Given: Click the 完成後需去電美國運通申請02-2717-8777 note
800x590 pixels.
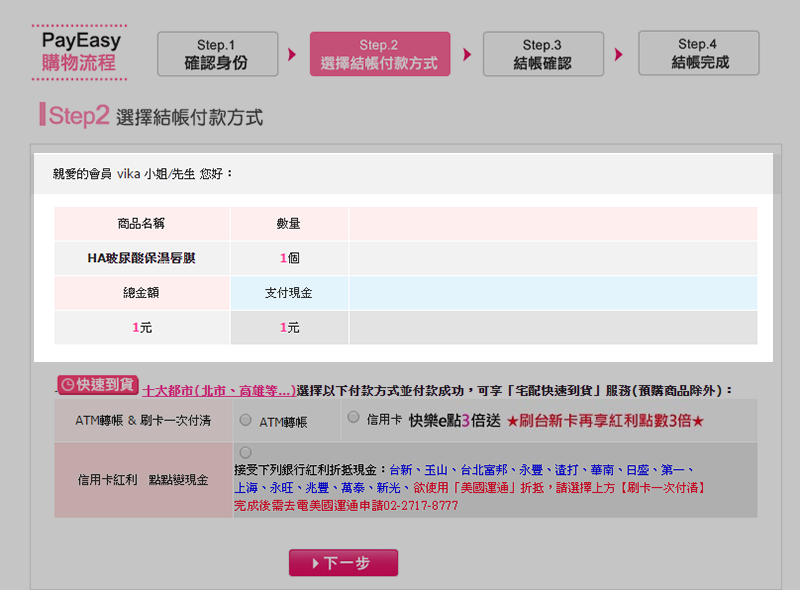Looking at the screenshot, I should point(346,506).
